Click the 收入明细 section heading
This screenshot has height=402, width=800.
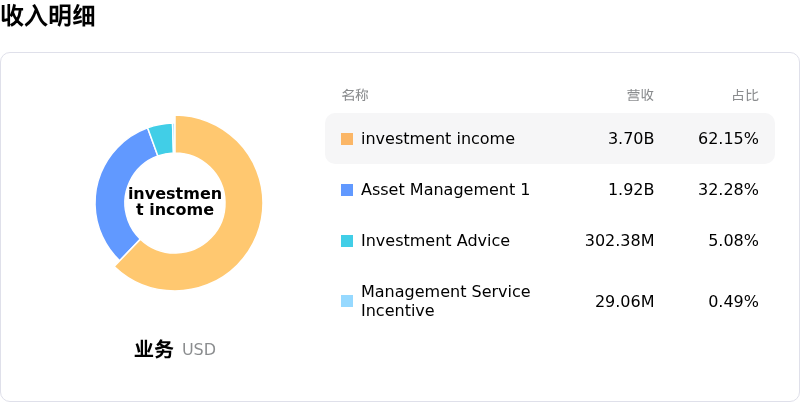click(x=48, y=16)
